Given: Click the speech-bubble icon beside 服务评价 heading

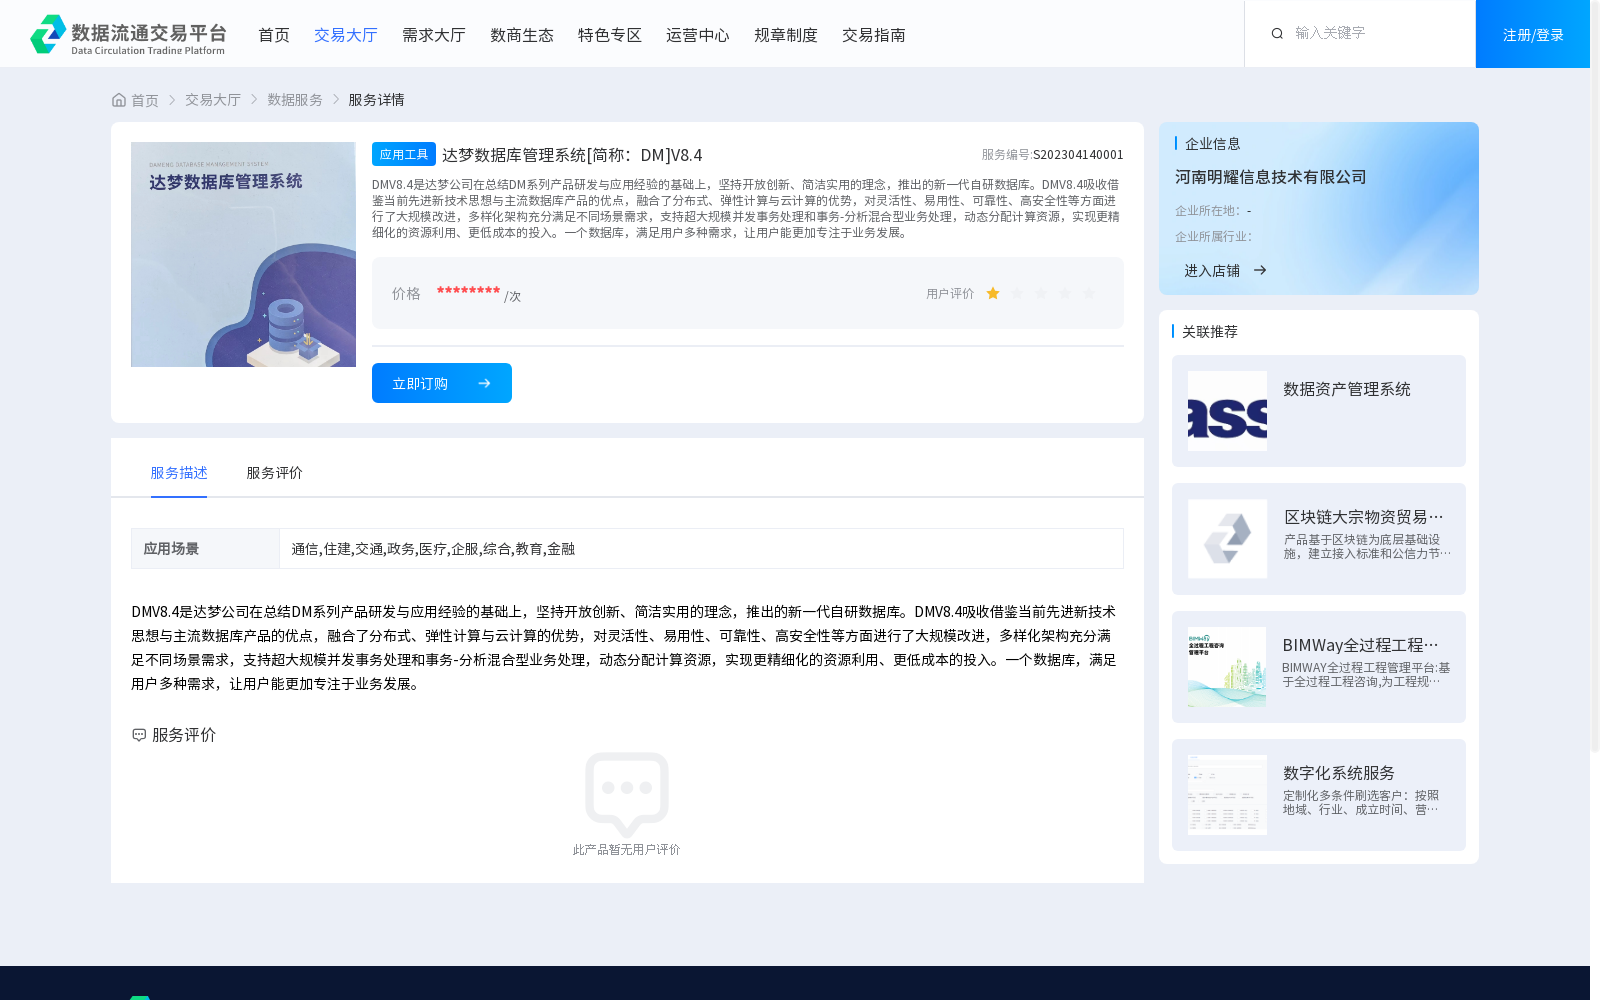Looking at the screenshot, I should point(137,735).
